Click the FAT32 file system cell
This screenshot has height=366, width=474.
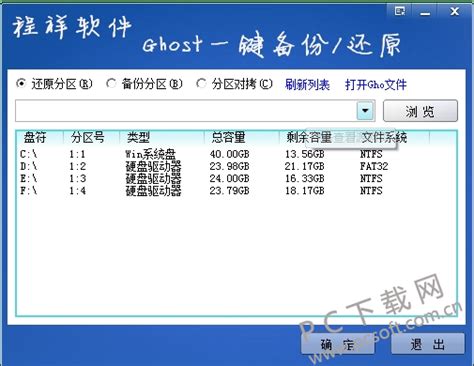coord(374,166)
